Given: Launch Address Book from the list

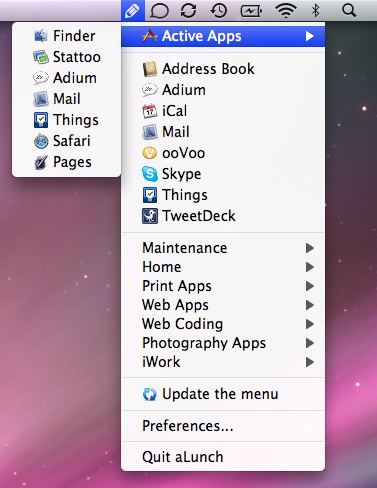Looking at the screenshot, I should (223, 69).
